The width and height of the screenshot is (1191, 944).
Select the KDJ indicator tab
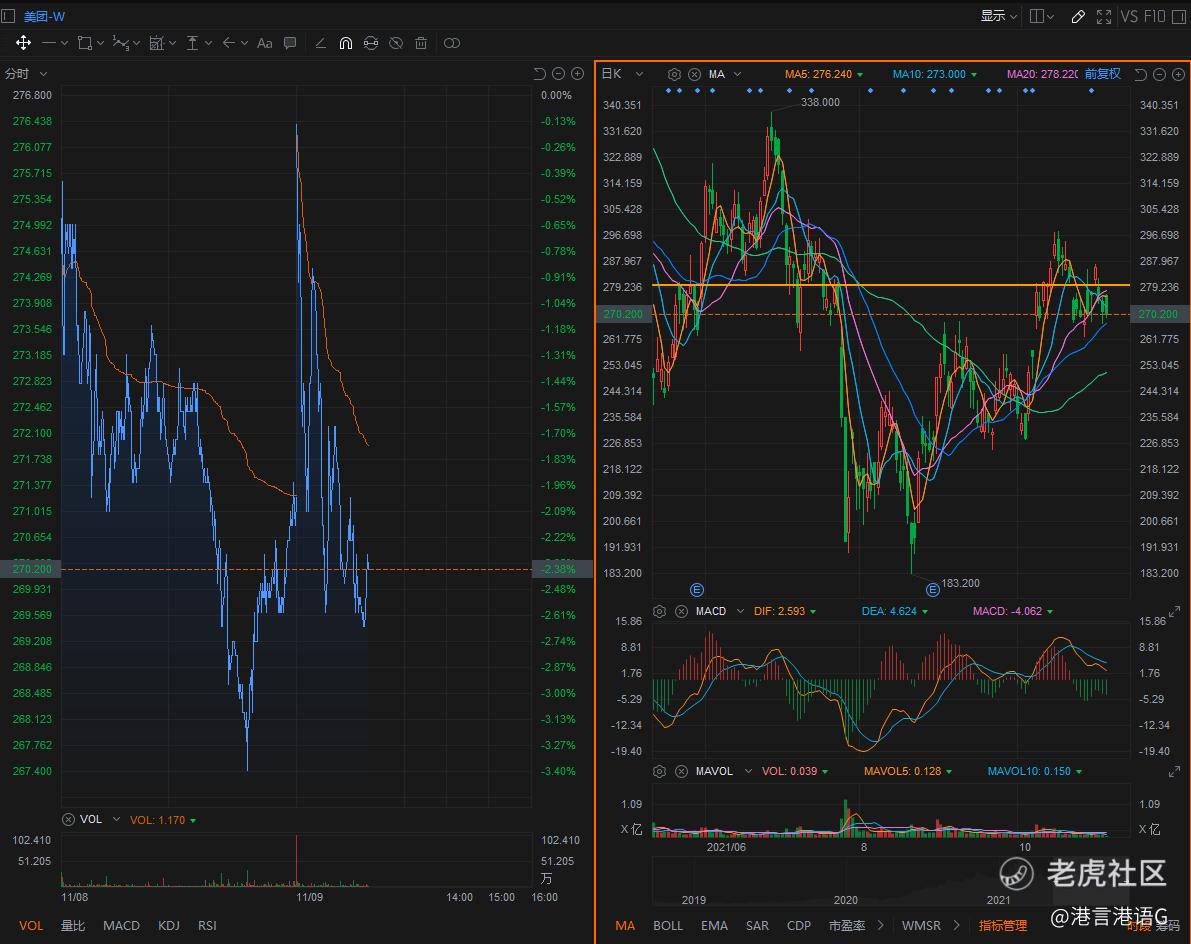click(169, 925)
